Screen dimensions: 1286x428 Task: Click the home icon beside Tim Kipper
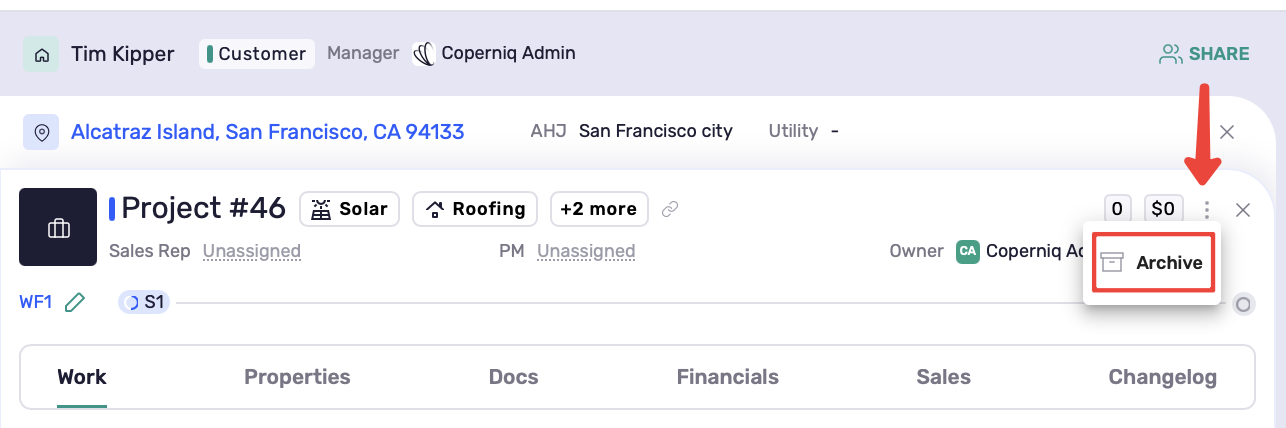pos(41,54)
